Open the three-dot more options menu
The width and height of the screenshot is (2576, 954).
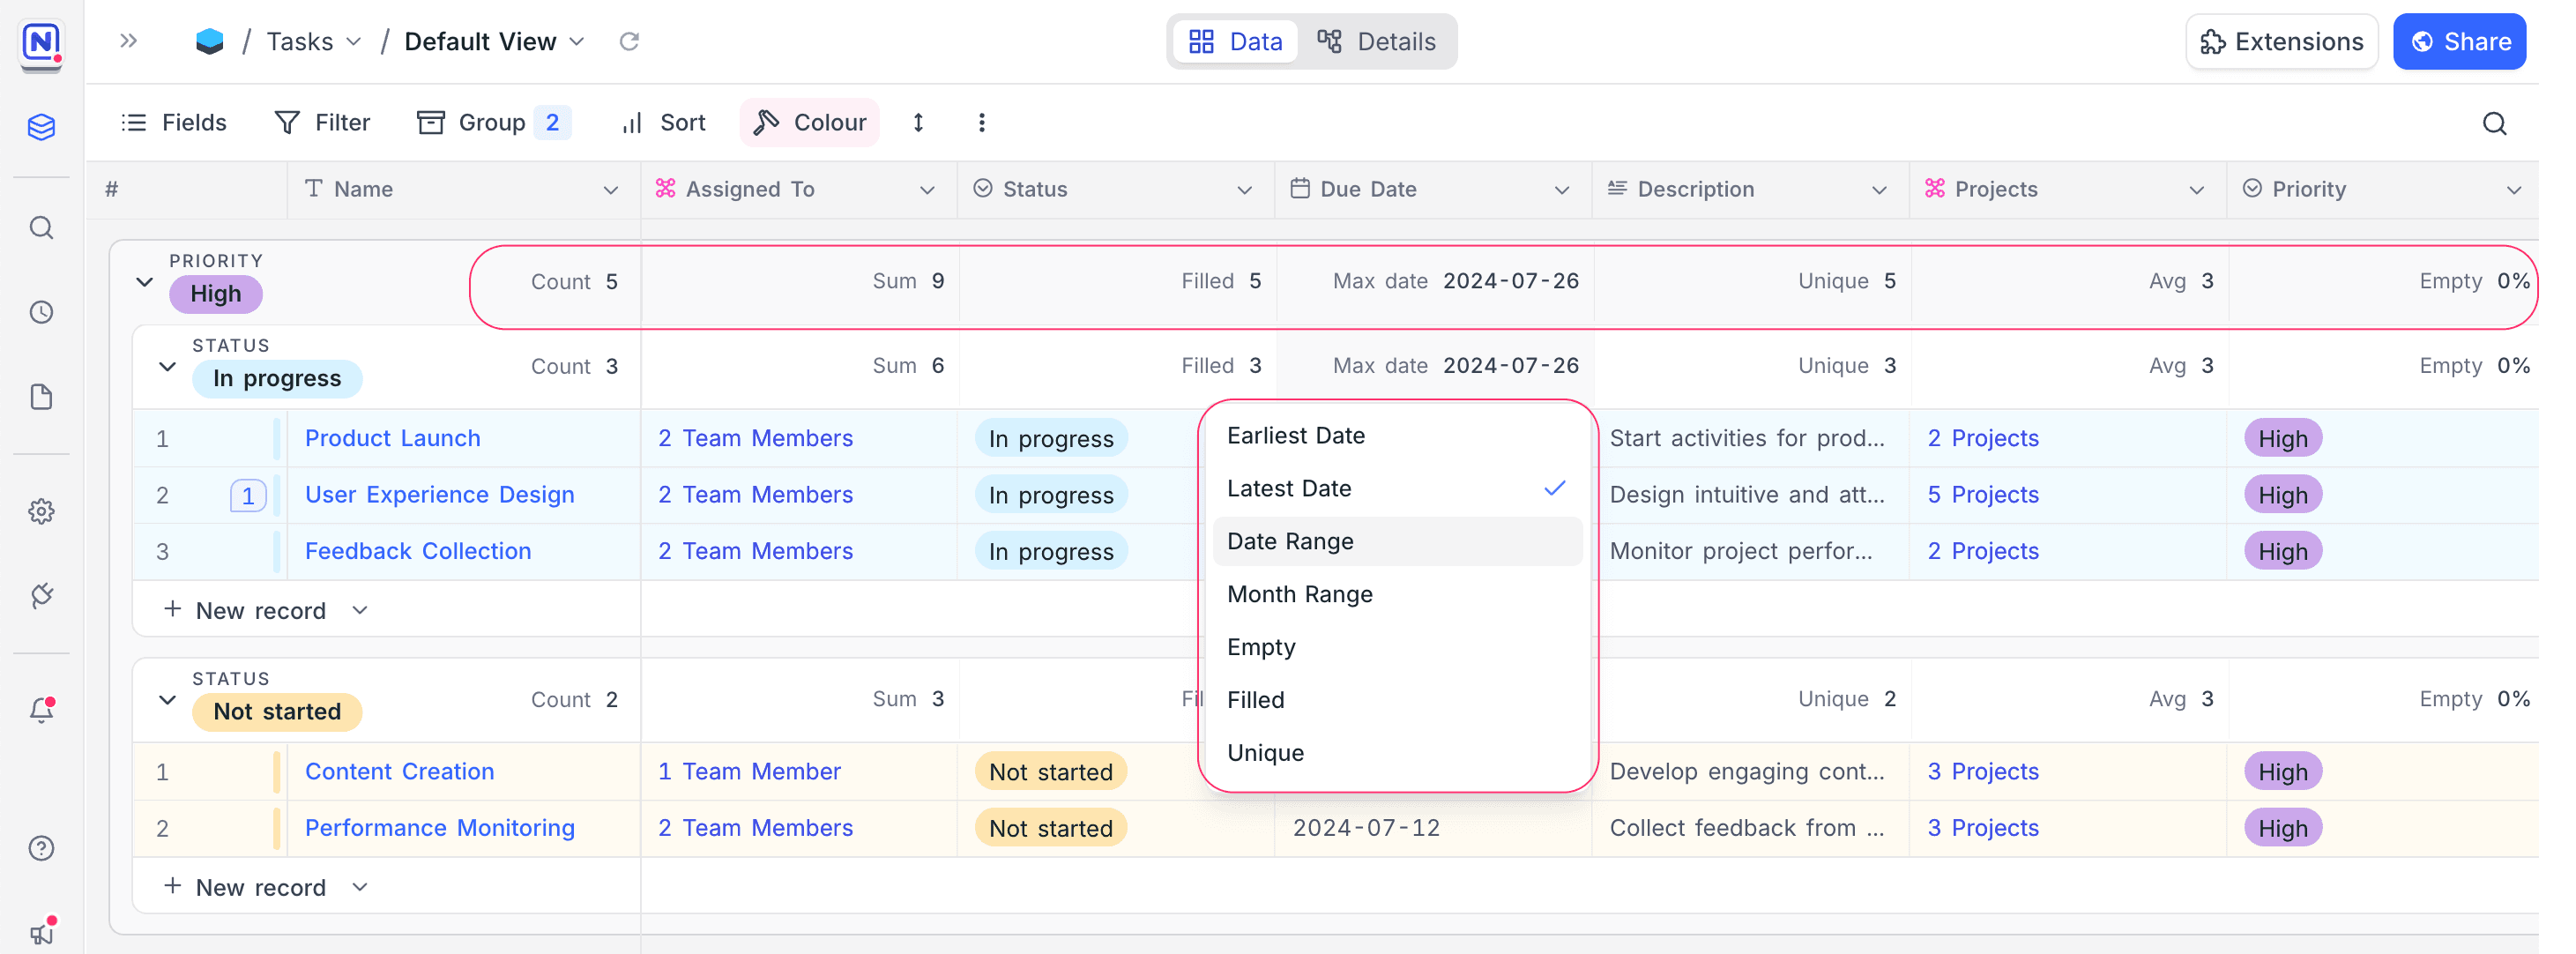tap(981, 122)
